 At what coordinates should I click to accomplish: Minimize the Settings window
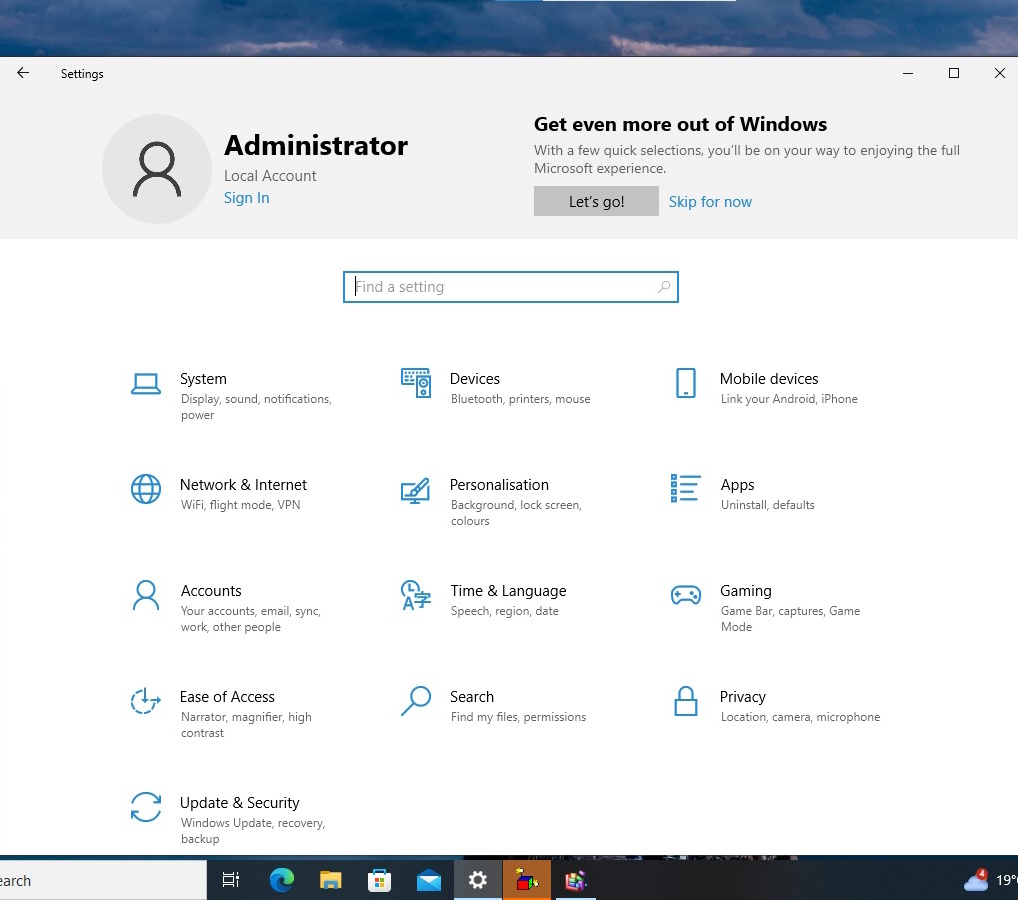point(908,73)
